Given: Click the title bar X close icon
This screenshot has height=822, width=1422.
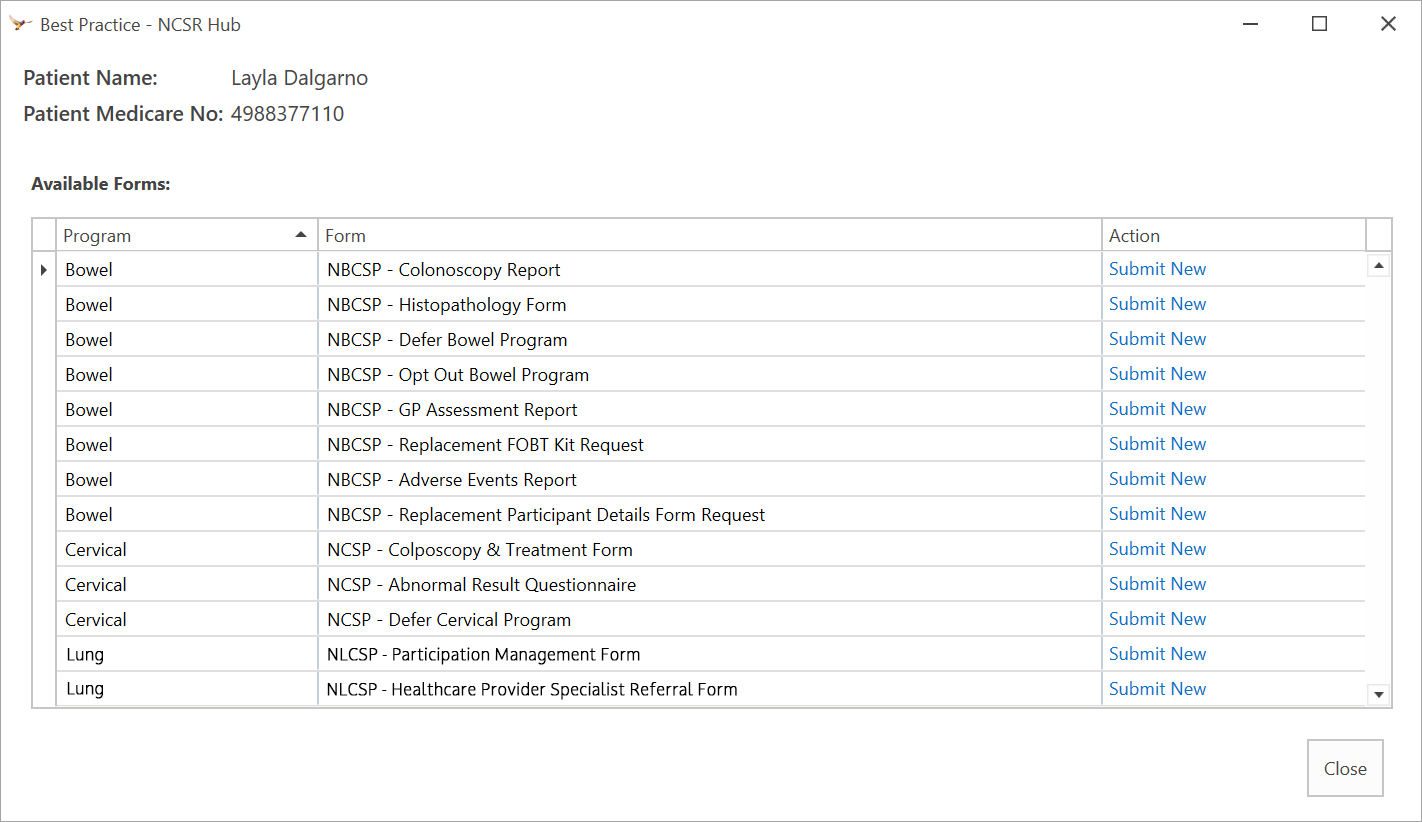Looking at the screenshot, I should [1388, 24].
